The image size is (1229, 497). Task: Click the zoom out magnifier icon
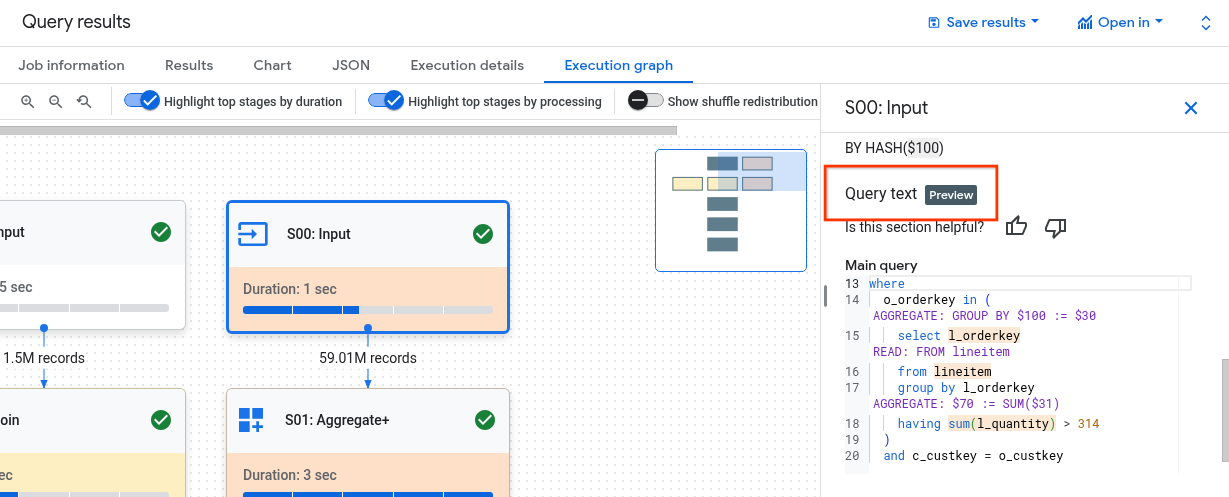(56, 101)
